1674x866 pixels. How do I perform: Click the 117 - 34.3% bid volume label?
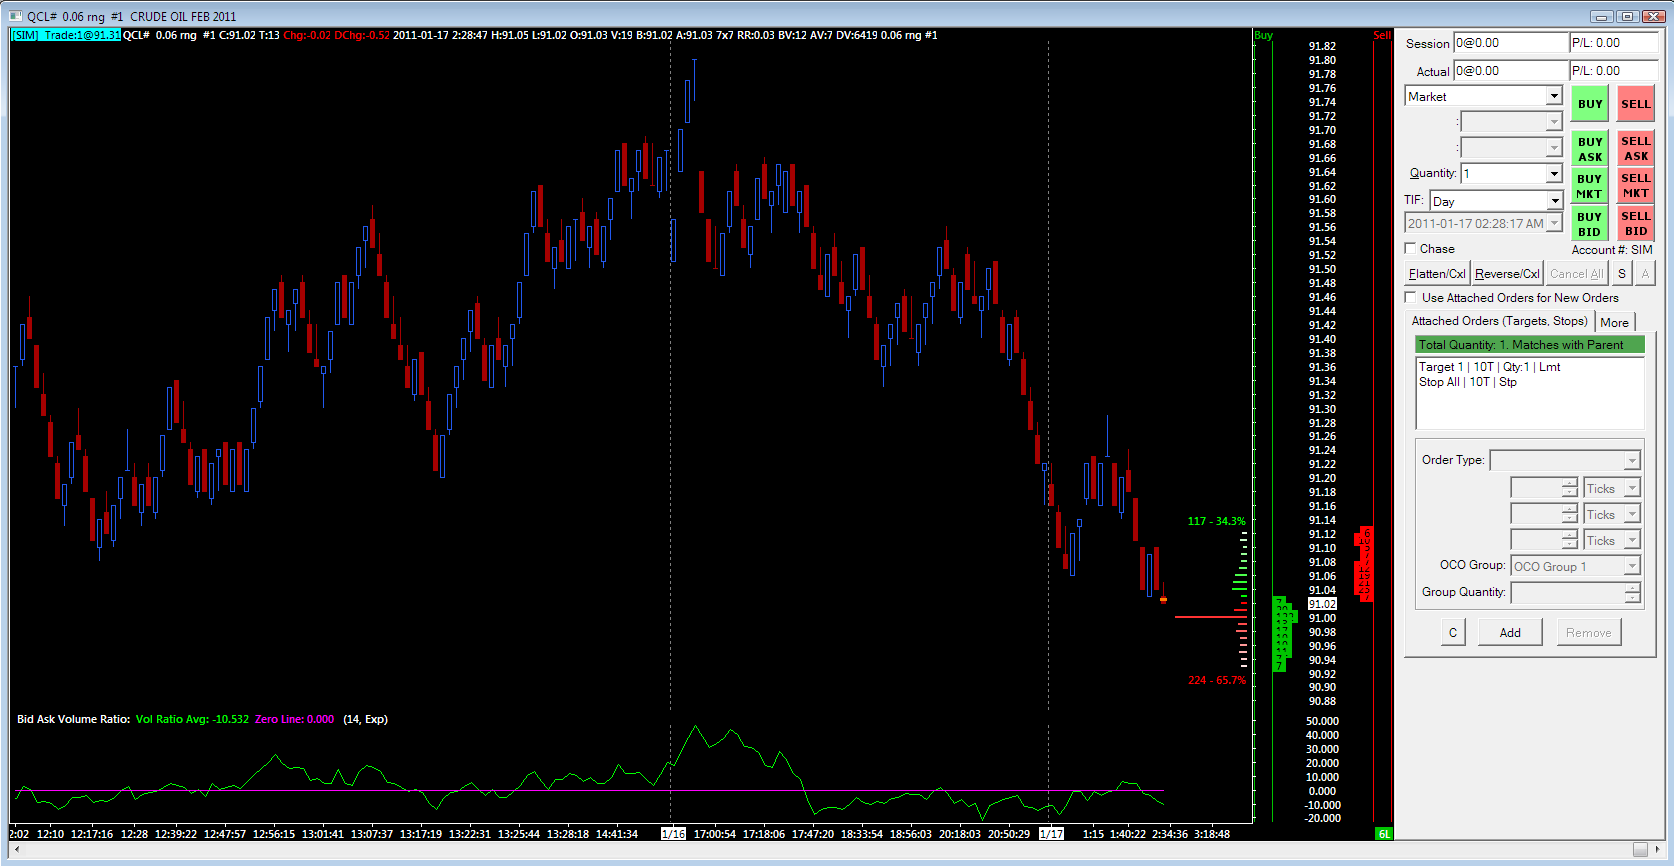[x=1216, y=521]
